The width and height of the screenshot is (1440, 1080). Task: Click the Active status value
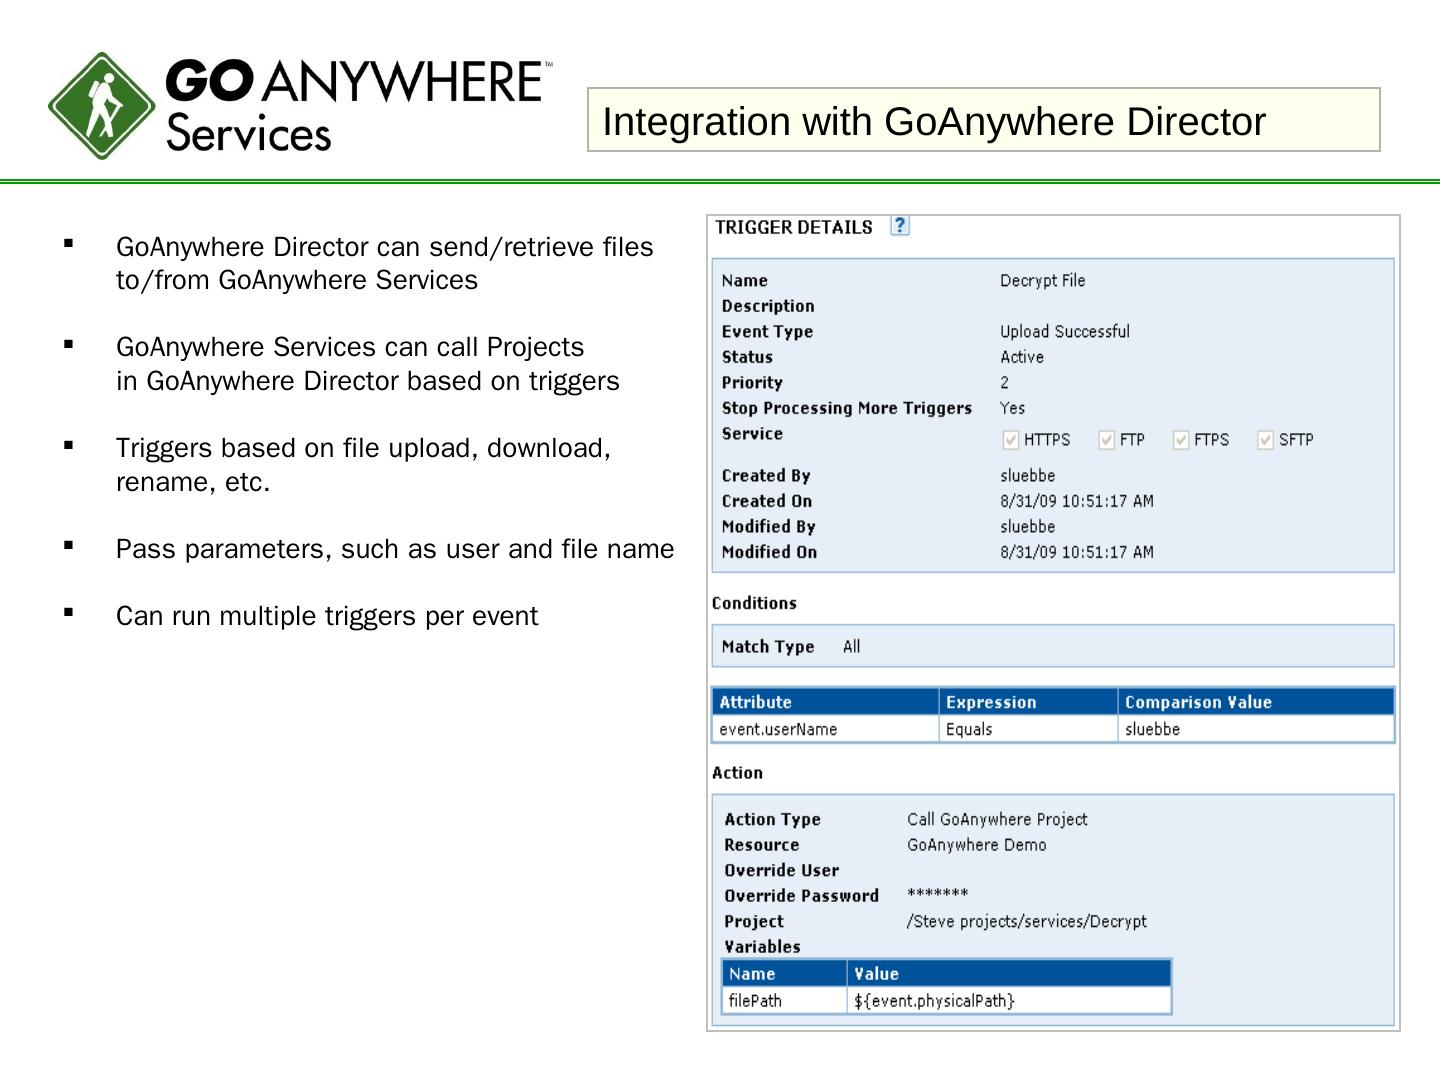pos(1022,357)
